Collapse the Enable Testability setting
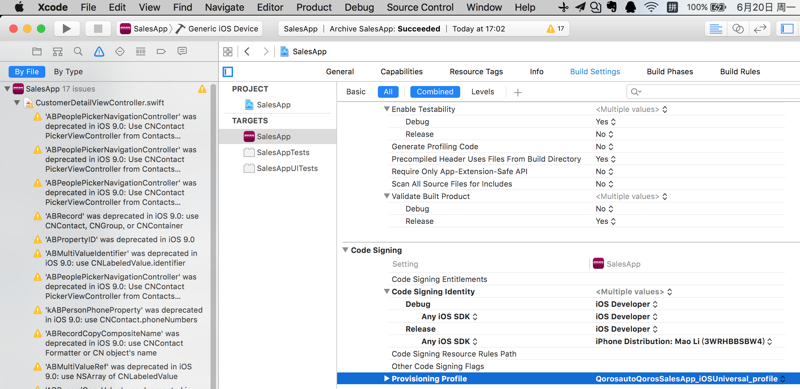The image size is (800, 389). pyautogui.click(x=387, y=109)
